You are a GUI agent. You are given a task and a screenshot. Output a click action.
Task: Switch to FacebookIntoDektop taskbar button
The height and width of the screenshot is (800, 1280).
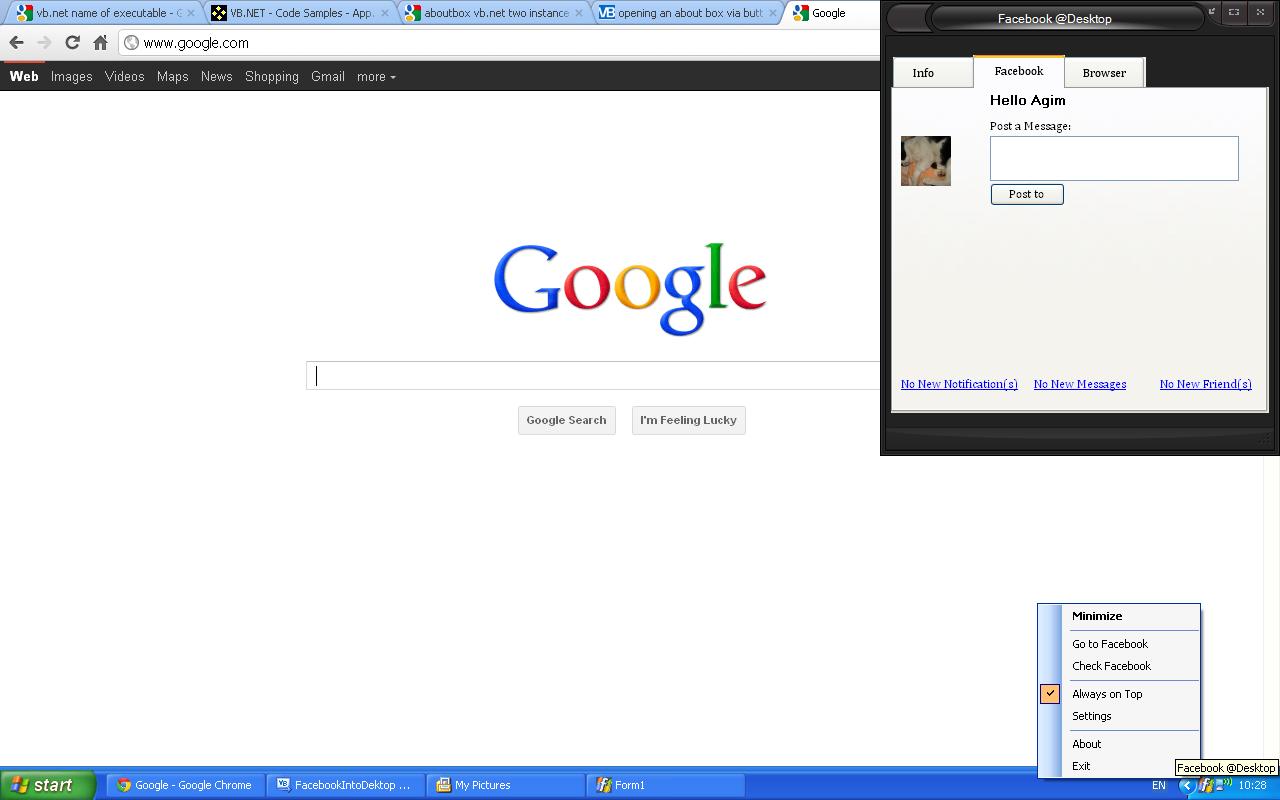click(345, 785)
